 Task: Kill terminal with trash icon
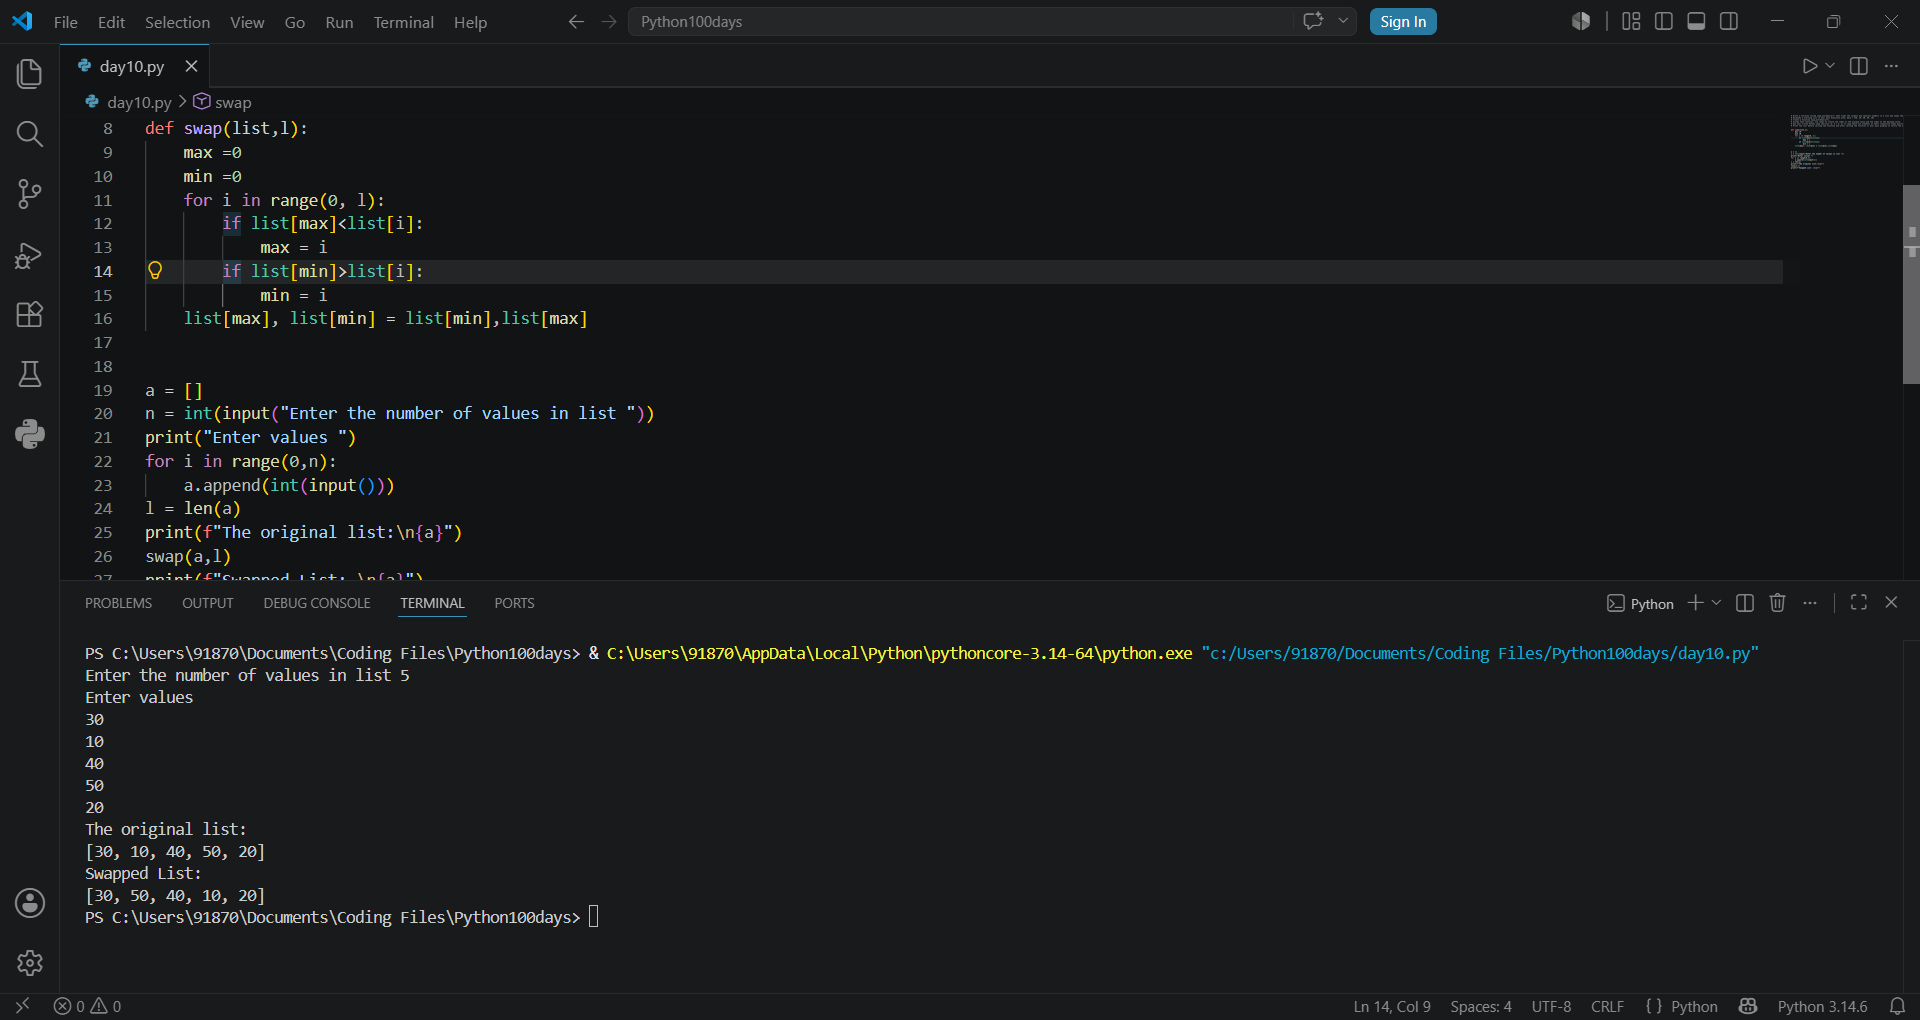coord(1777,603)
